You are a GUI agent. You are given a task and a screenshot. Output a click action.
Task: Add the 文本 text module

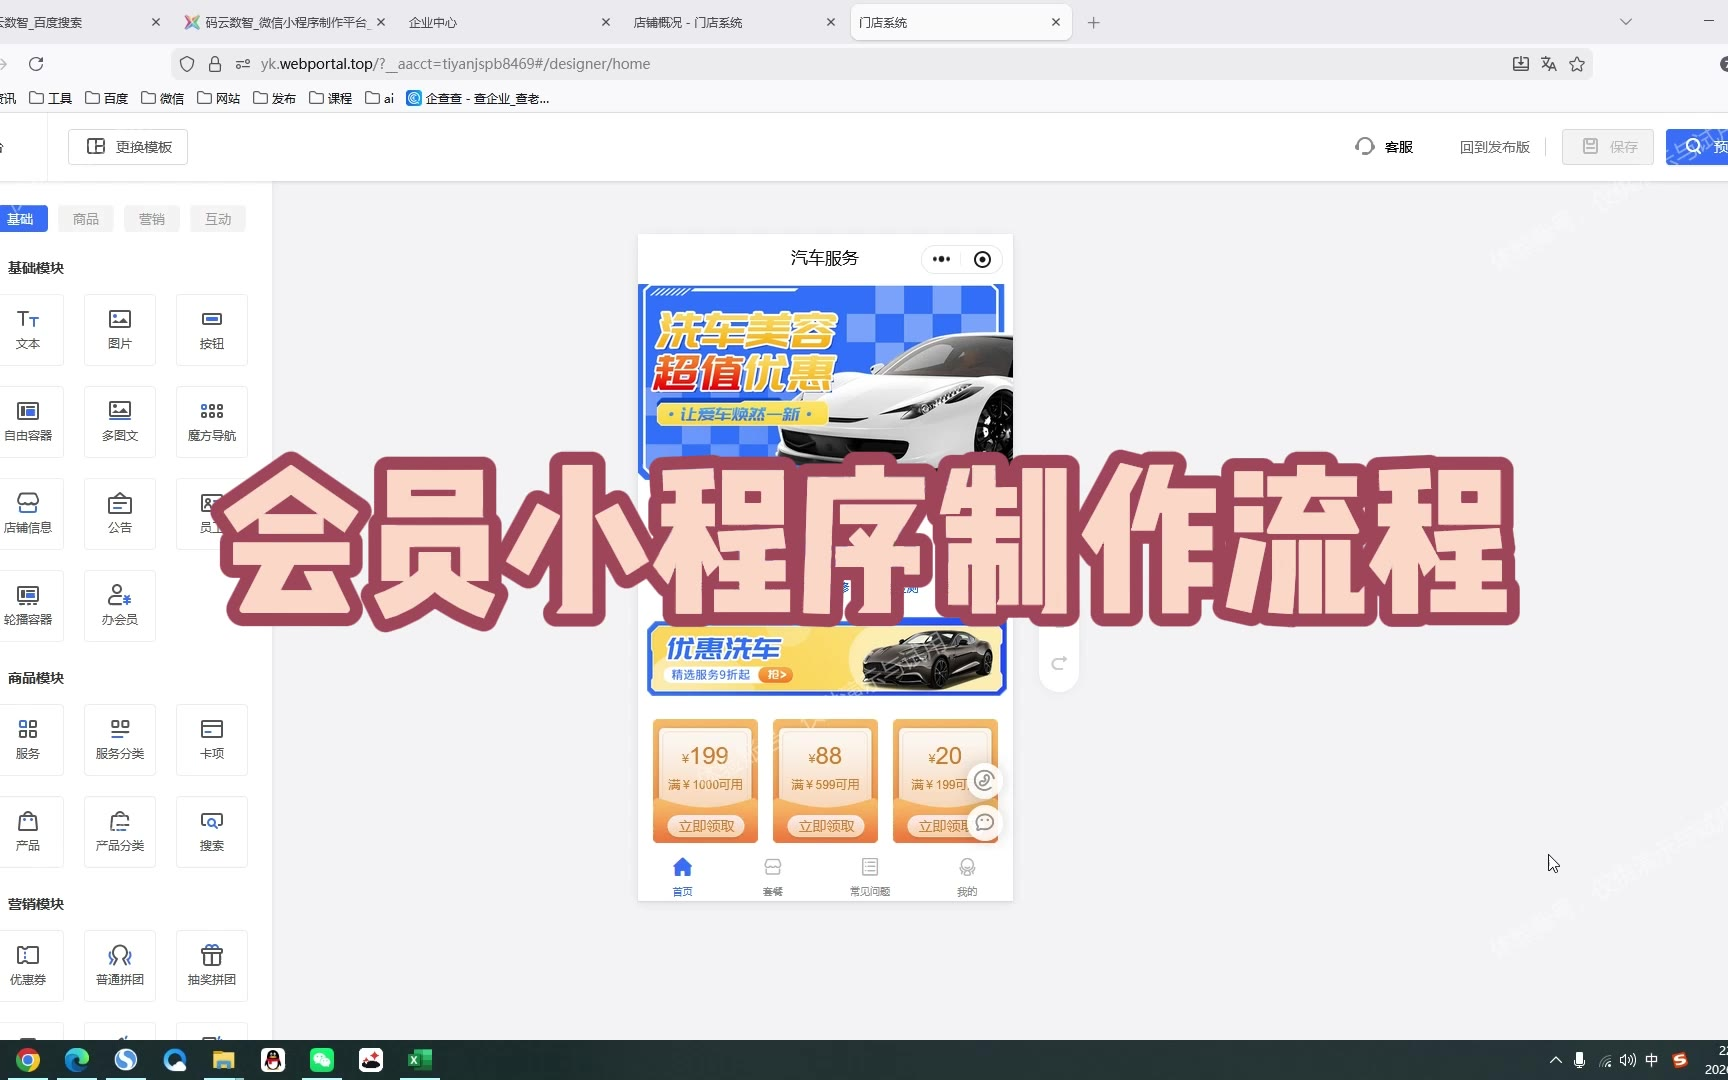point(28,329)
